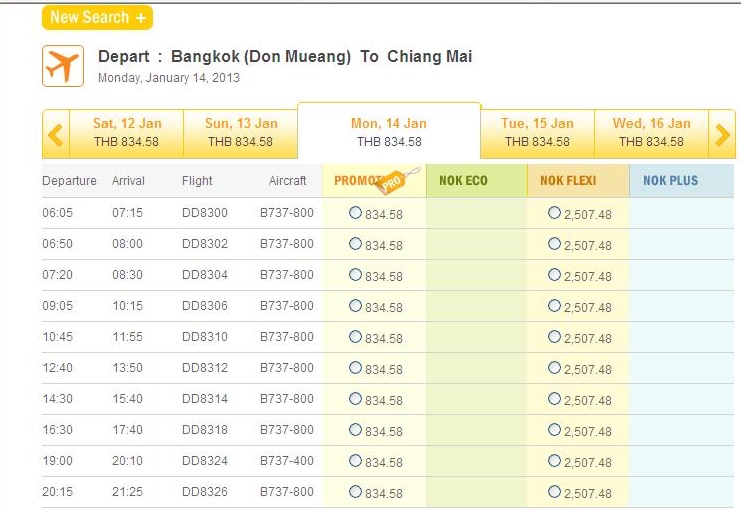
Task: Choose Nok Flexi fare for flight DD8318
Action: [x=554, y=430]
